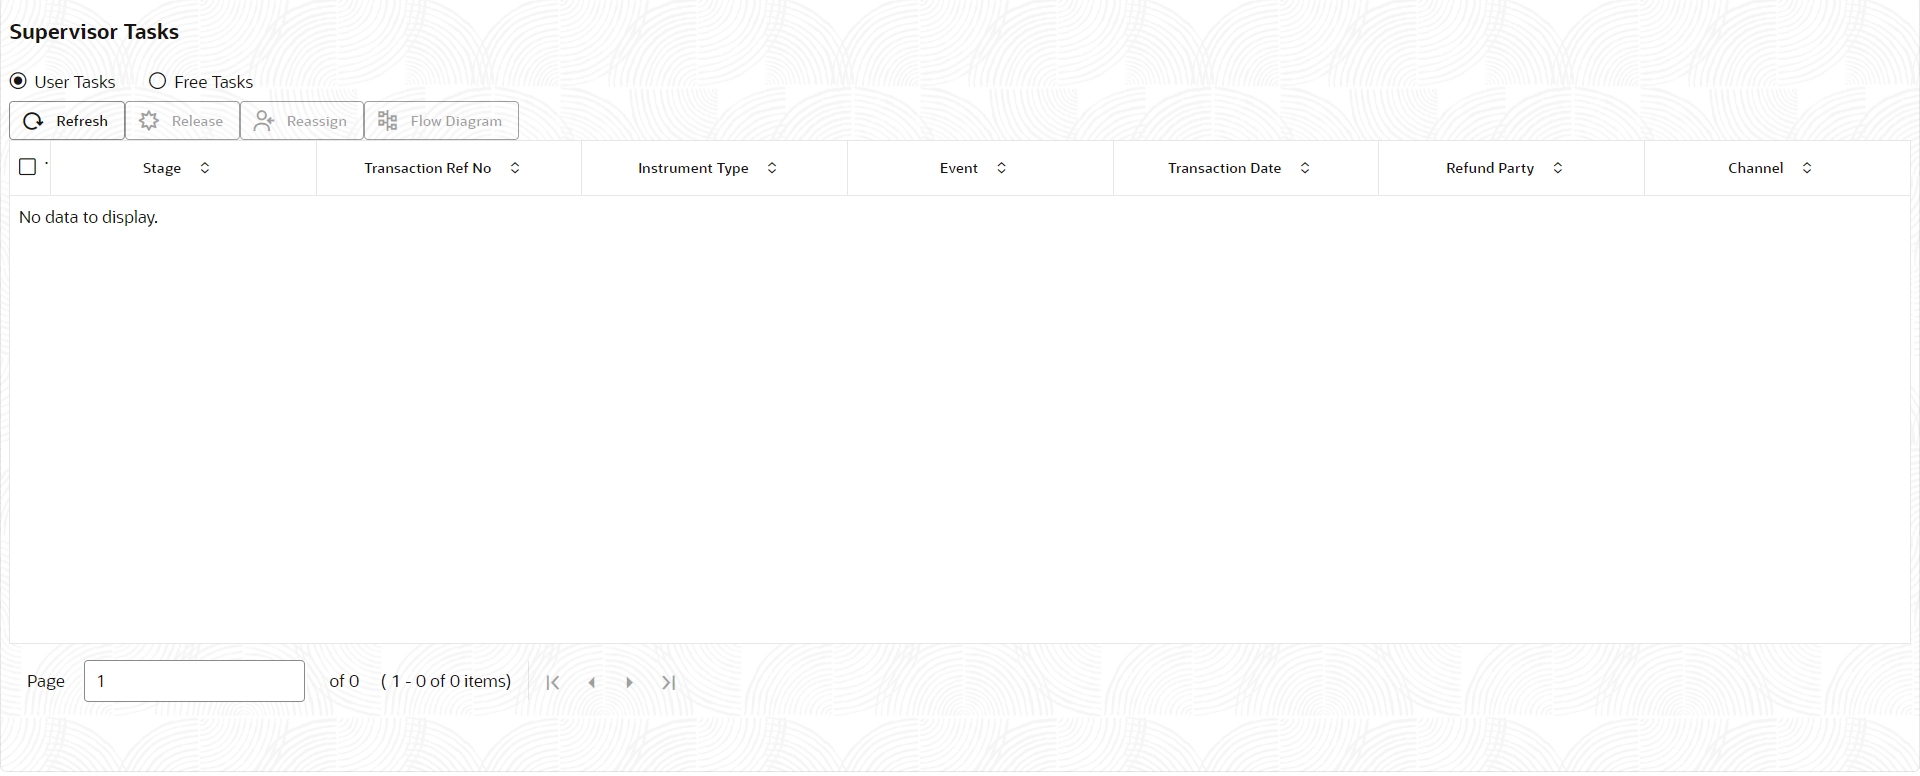Click the Transaction Date column header
Viewport: 1920px width, 776px height.
[x=1224, y=168]
